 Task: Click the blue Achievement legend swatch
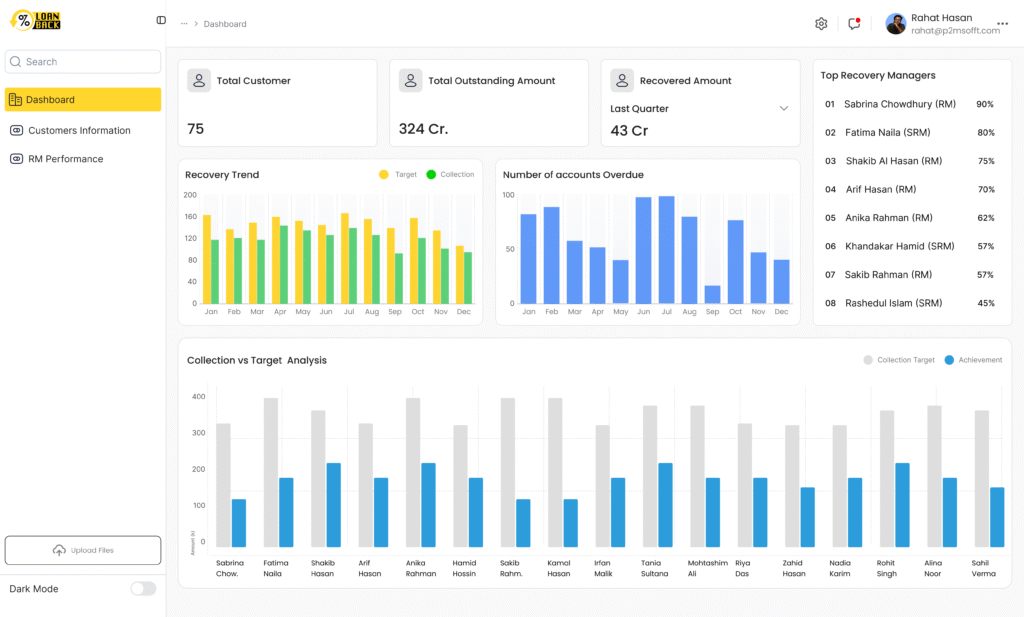point(949,360)
